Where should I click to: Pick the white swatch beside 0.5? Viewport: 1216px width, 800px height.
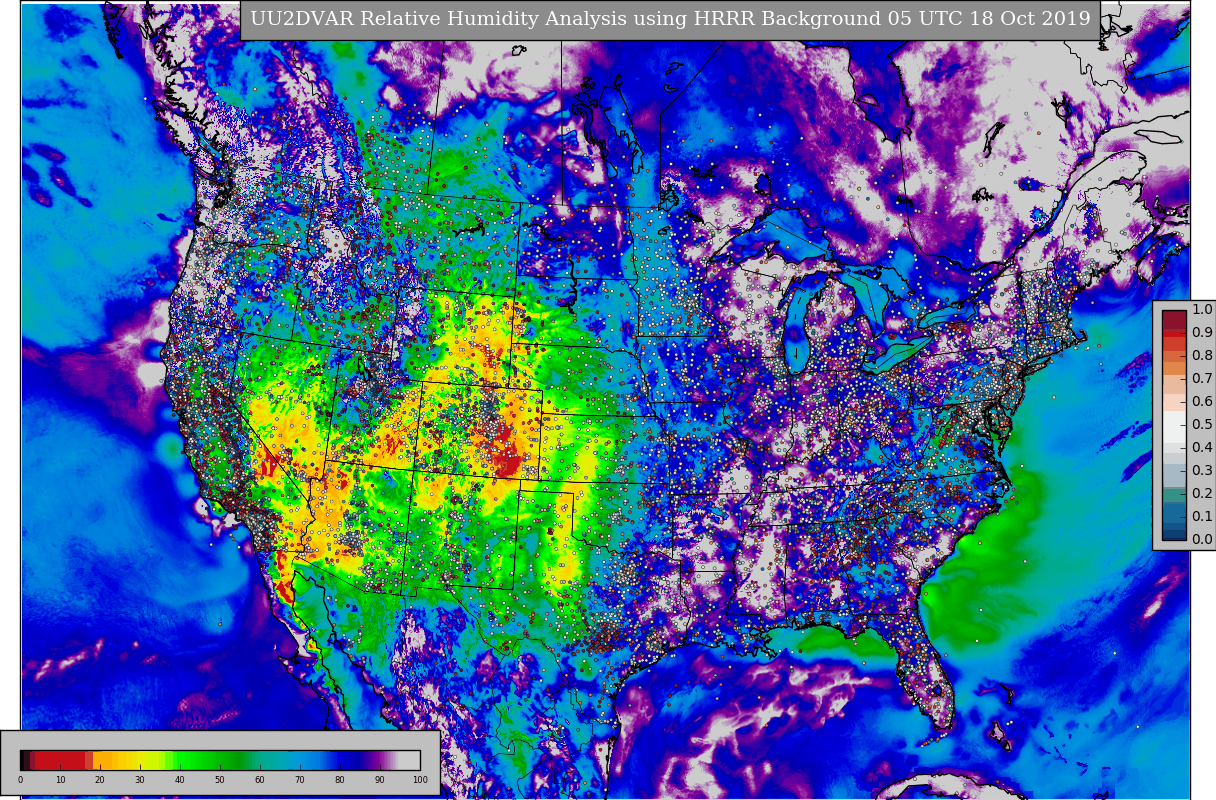click(x=1174, y=425)
